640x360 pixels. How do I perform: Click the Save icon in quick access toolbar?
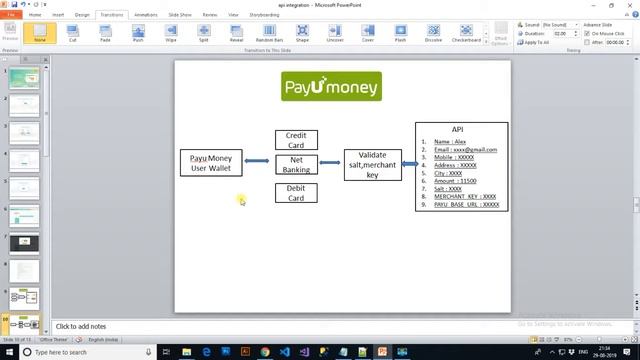point(14,4)
